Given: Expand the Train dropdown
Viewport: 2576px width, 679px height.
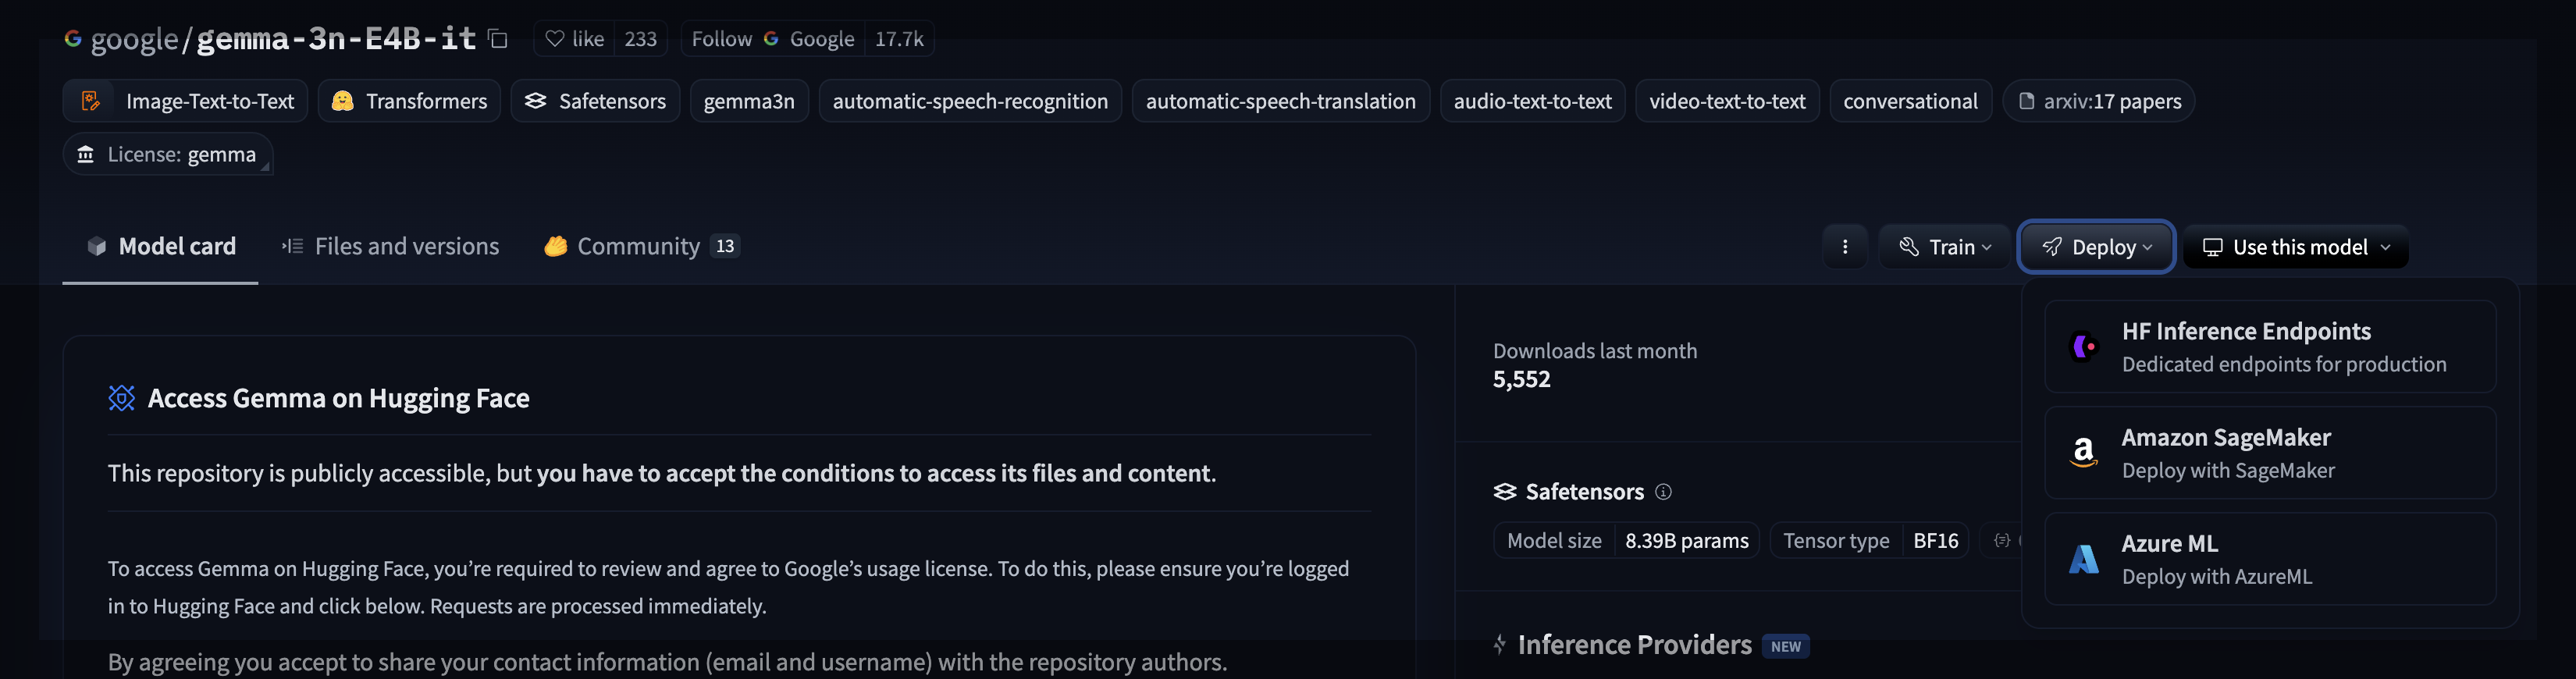Looking at the screenshot, I should click(1945, 247).
